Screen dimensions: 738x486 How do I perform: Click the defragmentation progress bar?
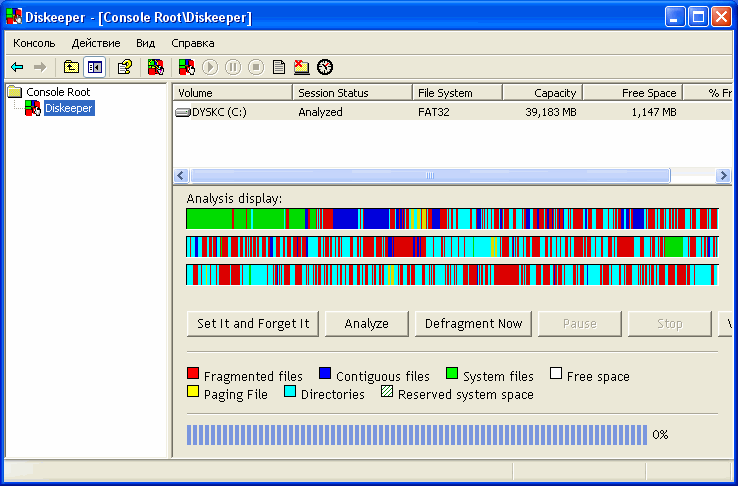pos(417,435)
